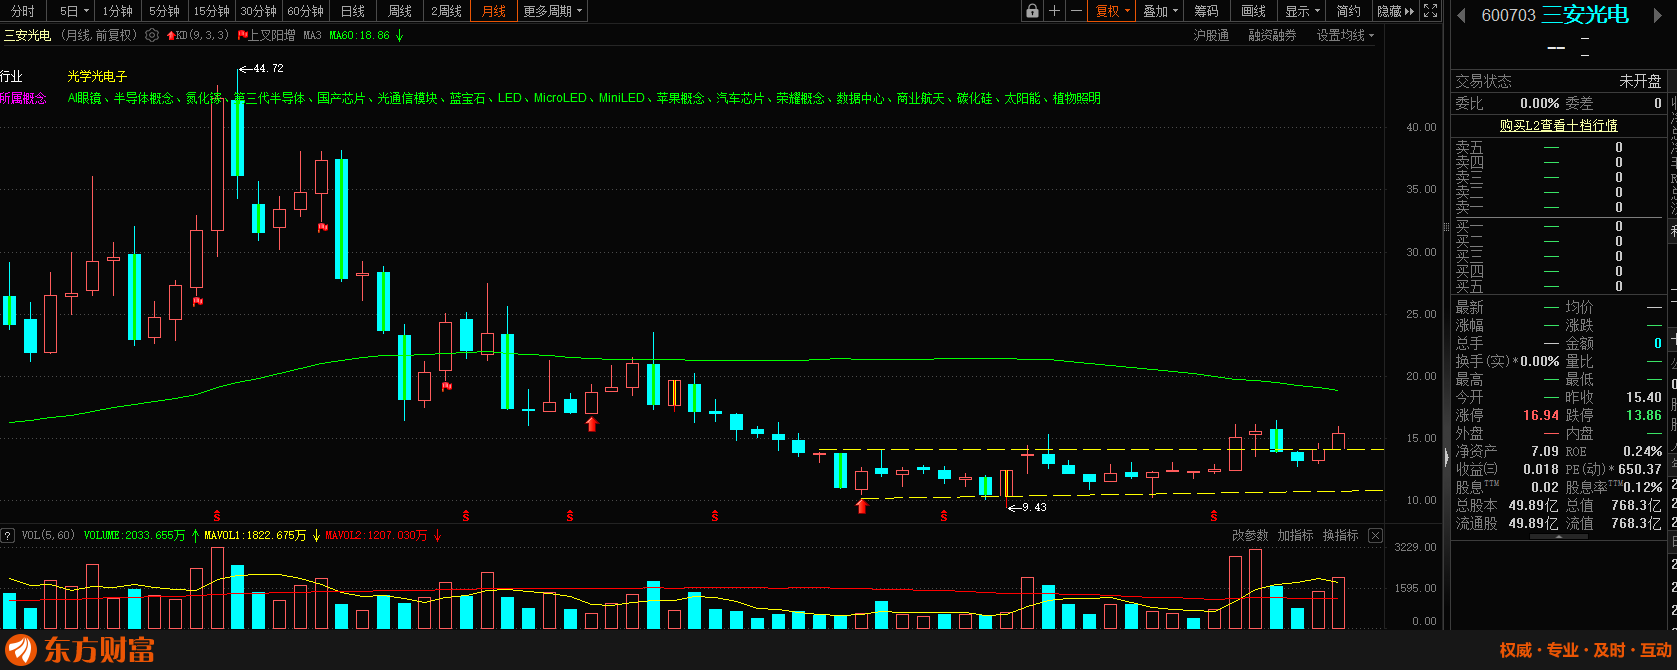Click the 交易状态 未开盘 row
This screenshot has width=1677, height=670.
click(1558, 81)
